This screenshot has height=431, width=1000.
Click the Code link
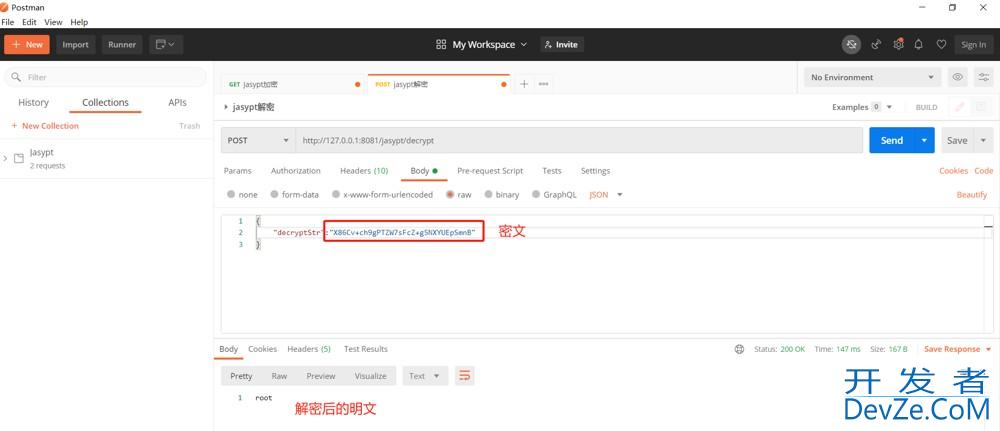tap(983, 171)
